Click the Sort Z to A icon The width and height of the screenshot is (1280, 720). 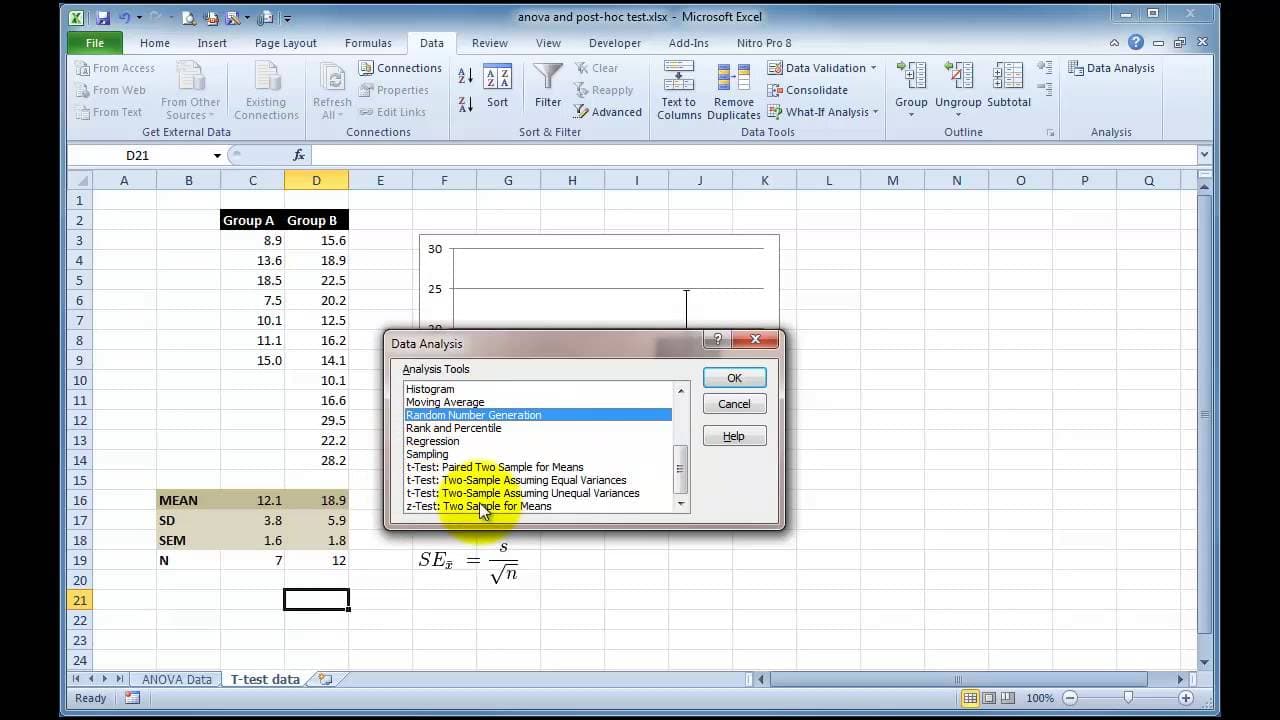click(x=466, y=103)
